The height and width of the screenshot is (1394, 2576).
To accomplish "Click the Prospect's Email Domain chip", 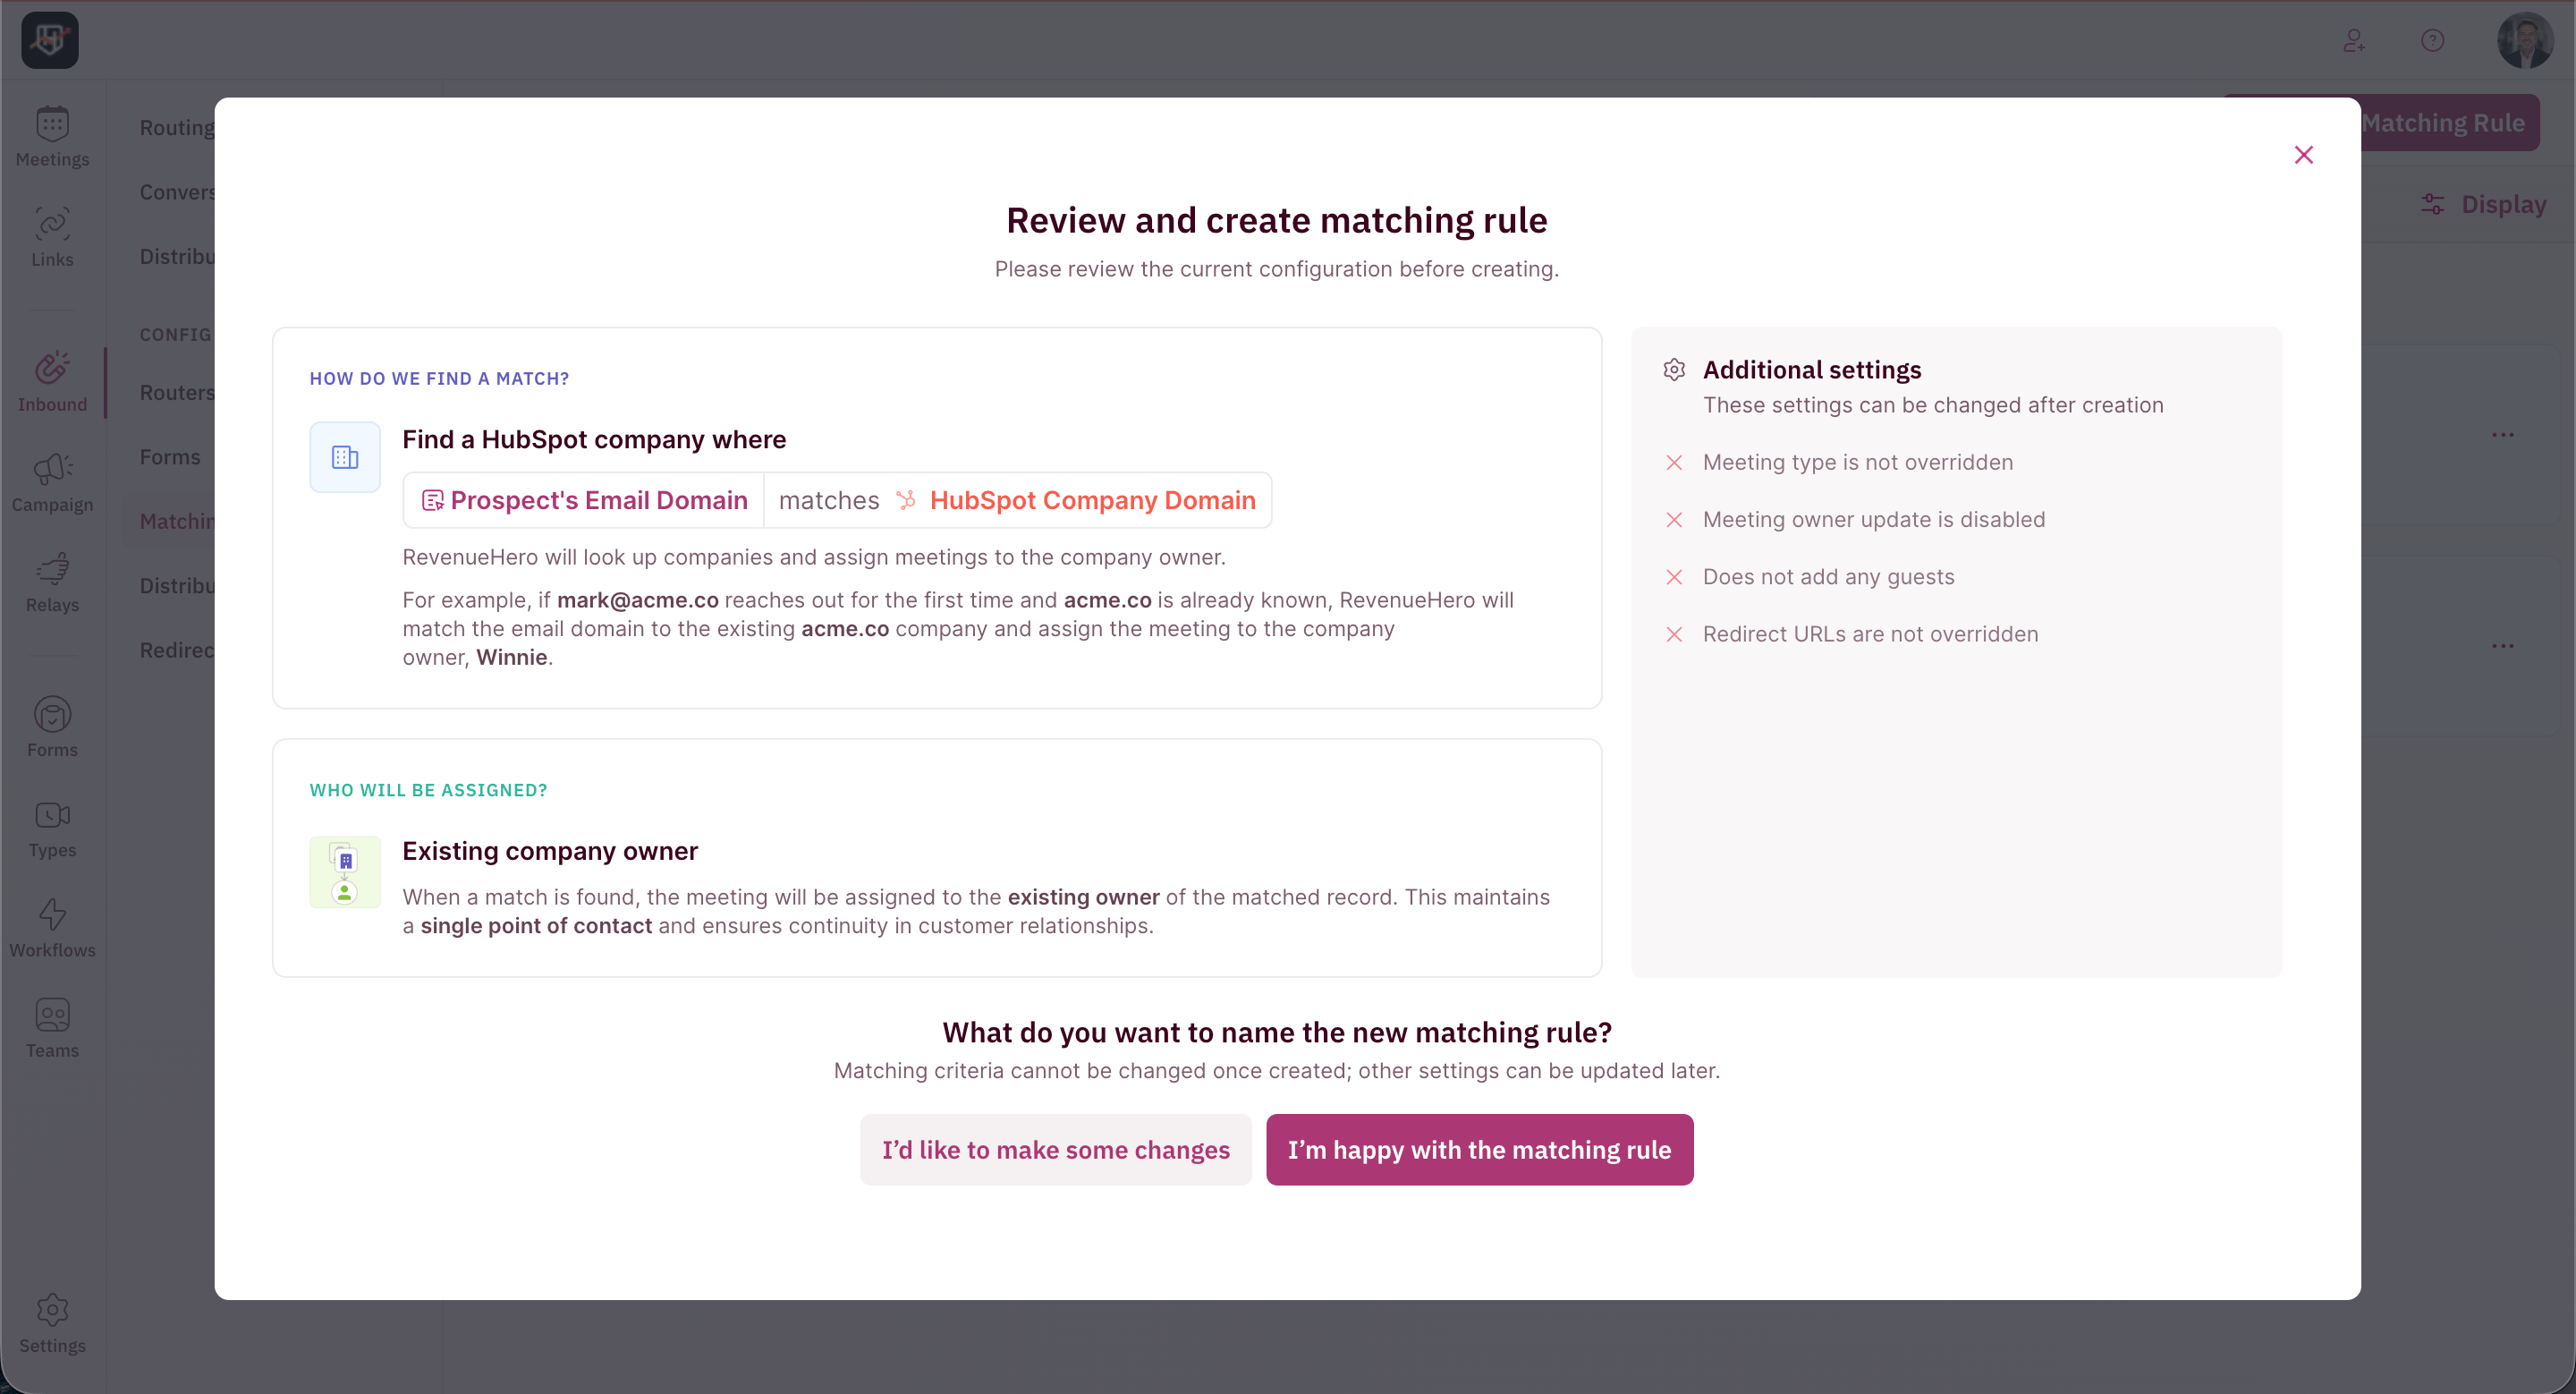I will (584, 500).
